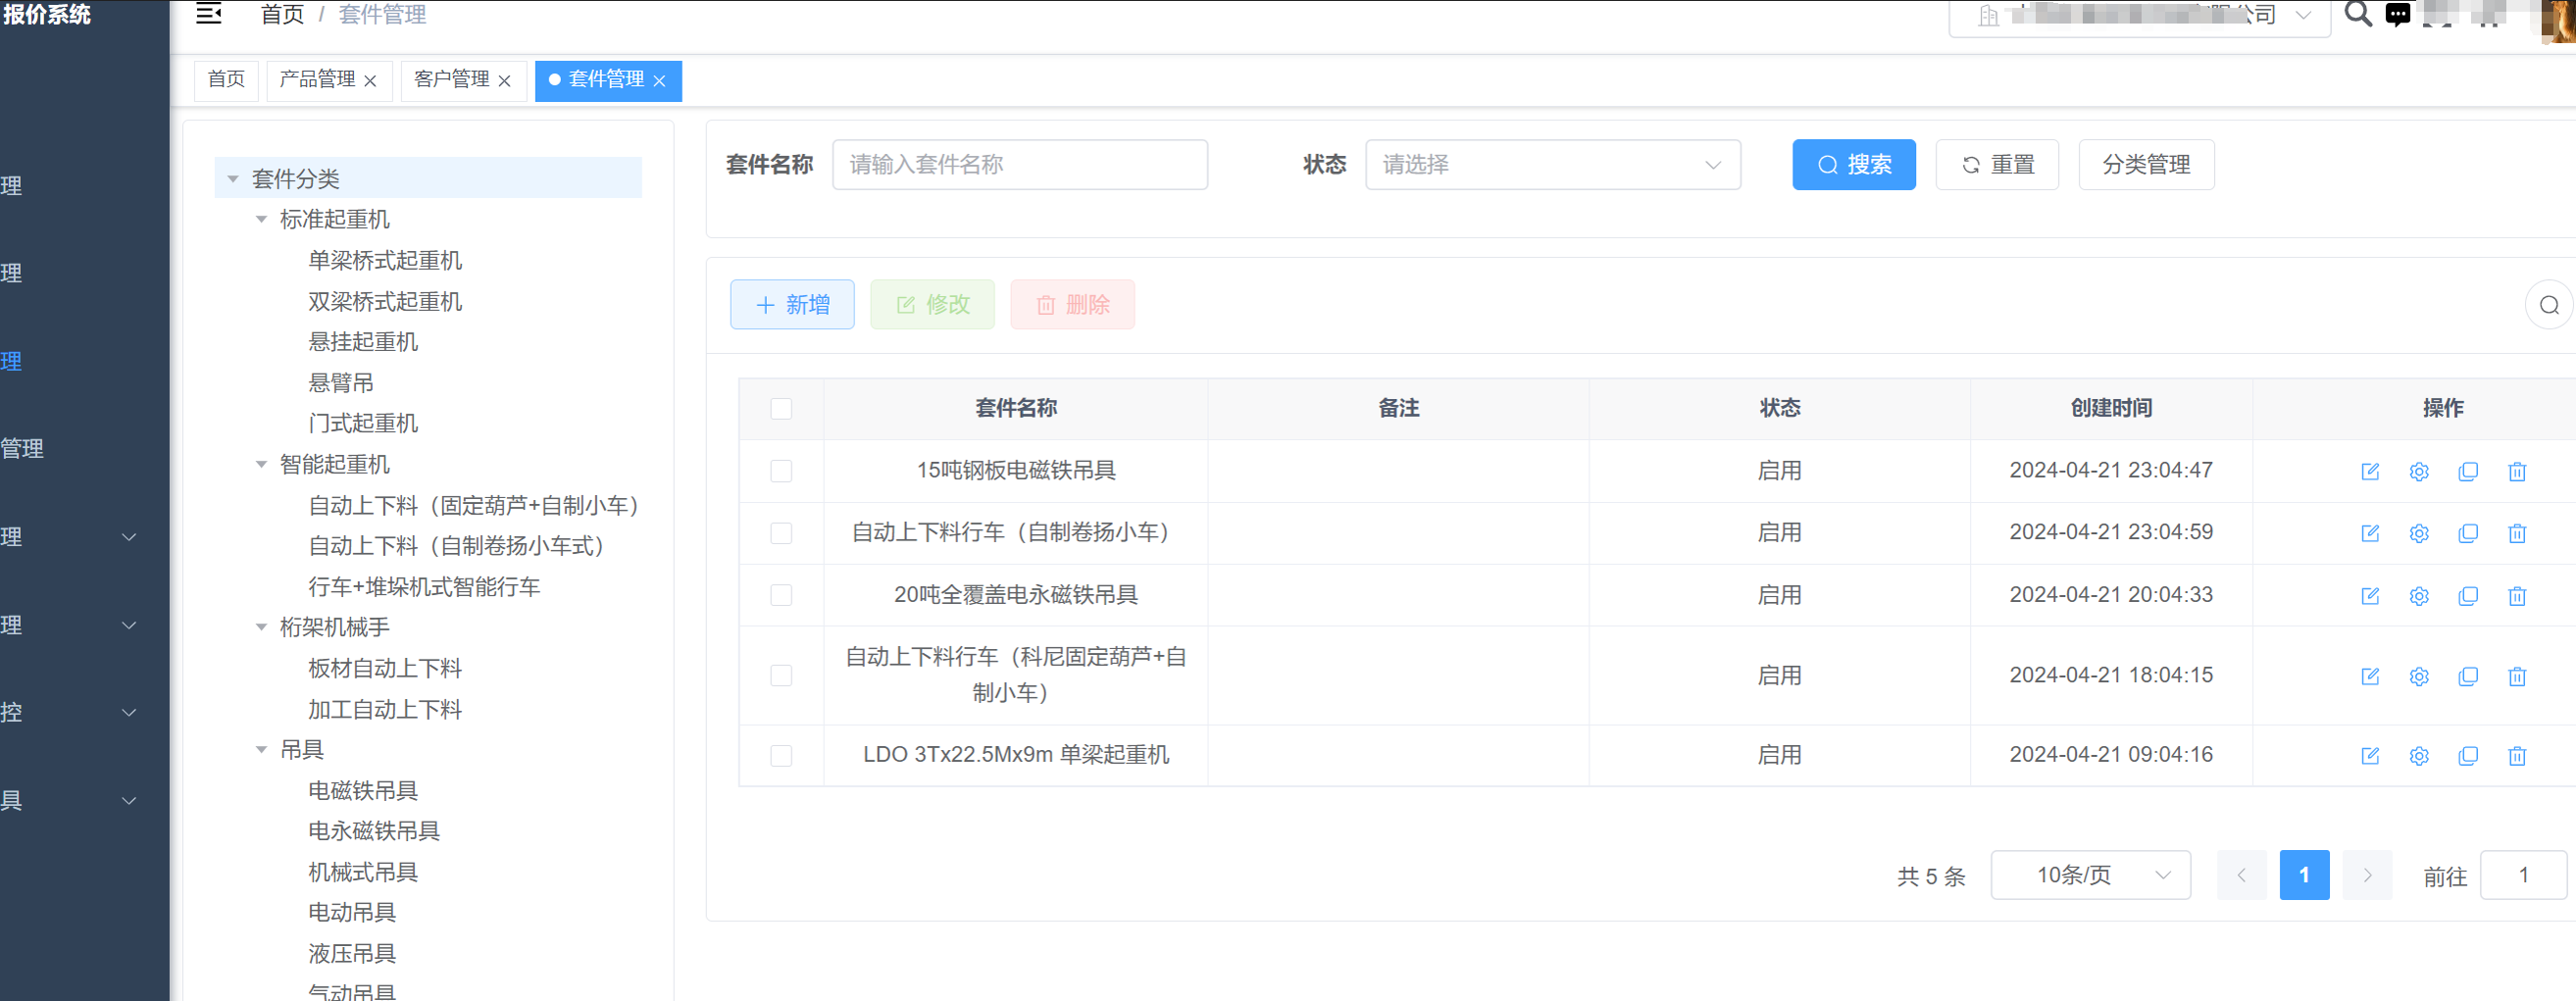This screenshot has width=2576, height=1001.
Task: Switch to the 客户管理 tab
Action: pos(451,80)
